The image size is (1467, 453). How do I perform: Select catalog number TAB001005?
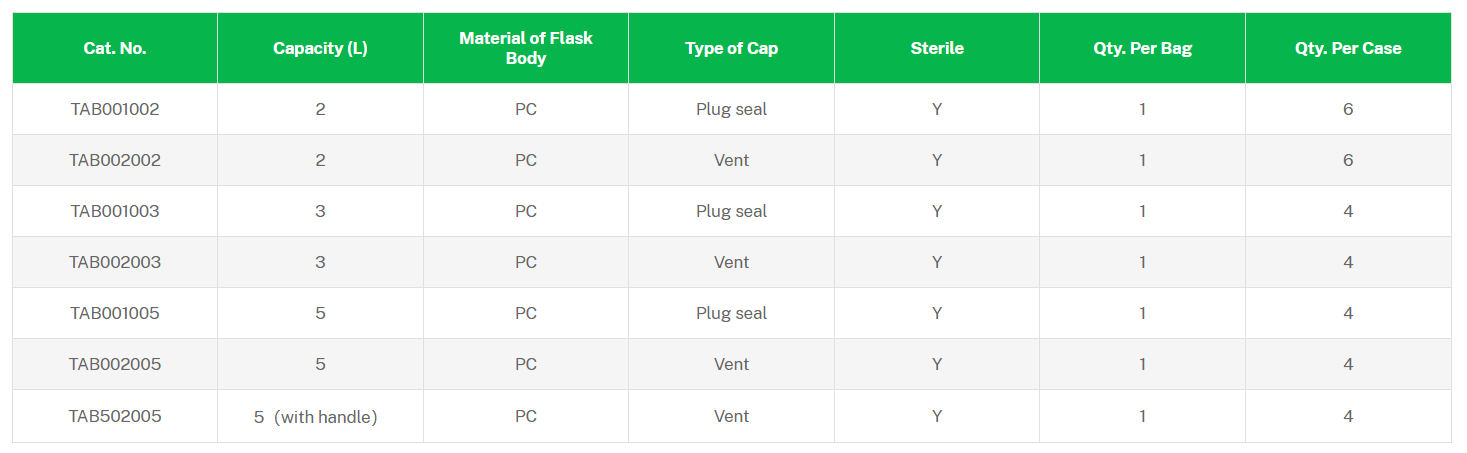115,313
